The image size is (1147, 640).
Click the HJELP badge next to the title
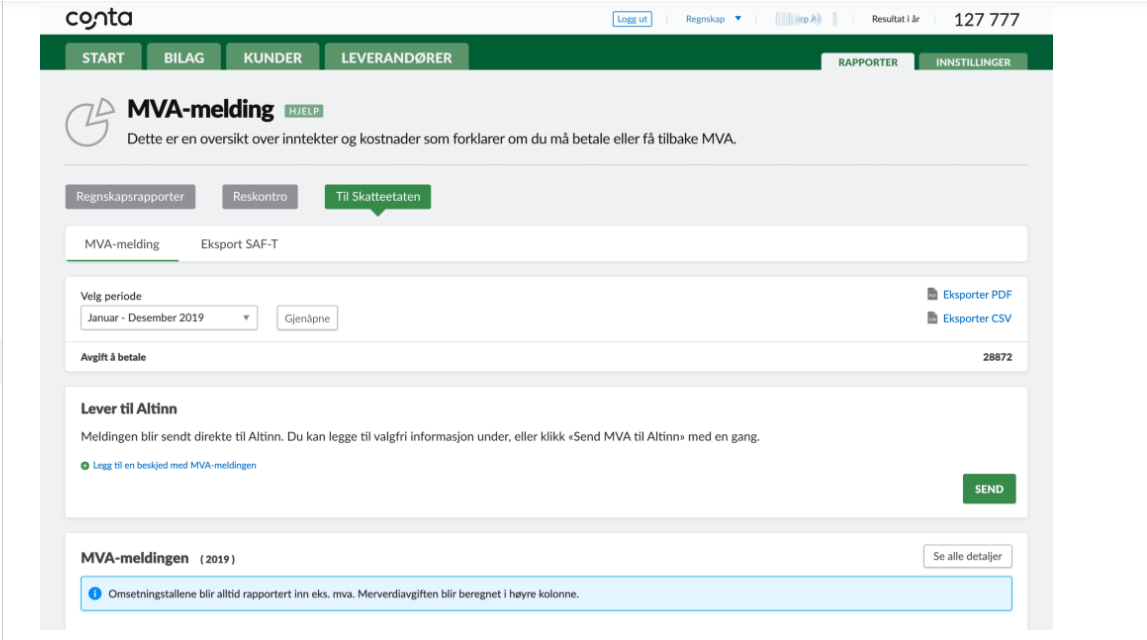click(304, 111)
